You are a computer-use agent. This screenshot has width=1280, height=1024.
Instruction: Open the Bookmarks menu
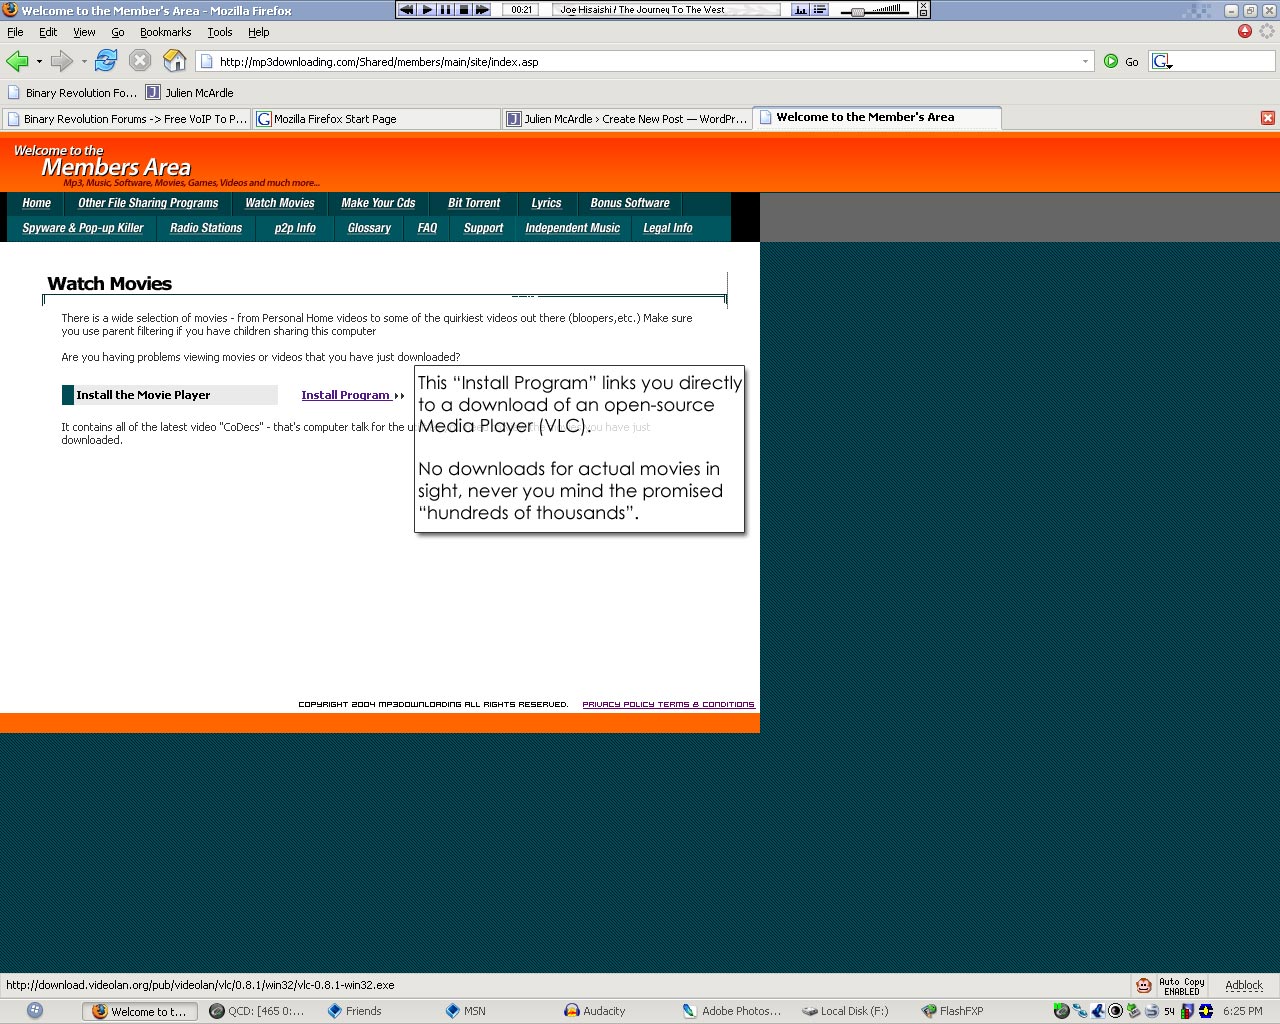pyautogui.click(x=165, y=32)
